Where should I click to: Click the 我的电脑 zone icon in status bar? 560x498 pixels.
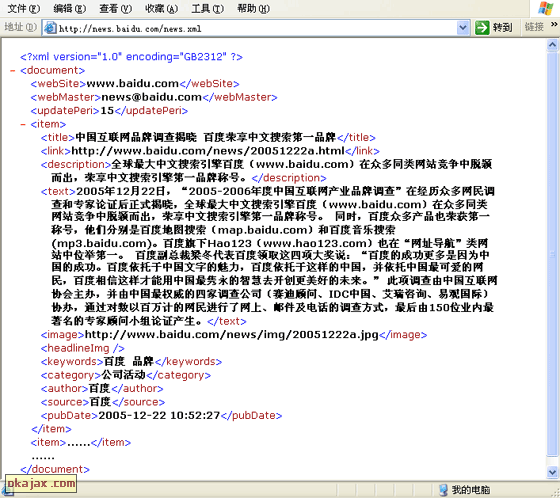(x=443, y=489)
